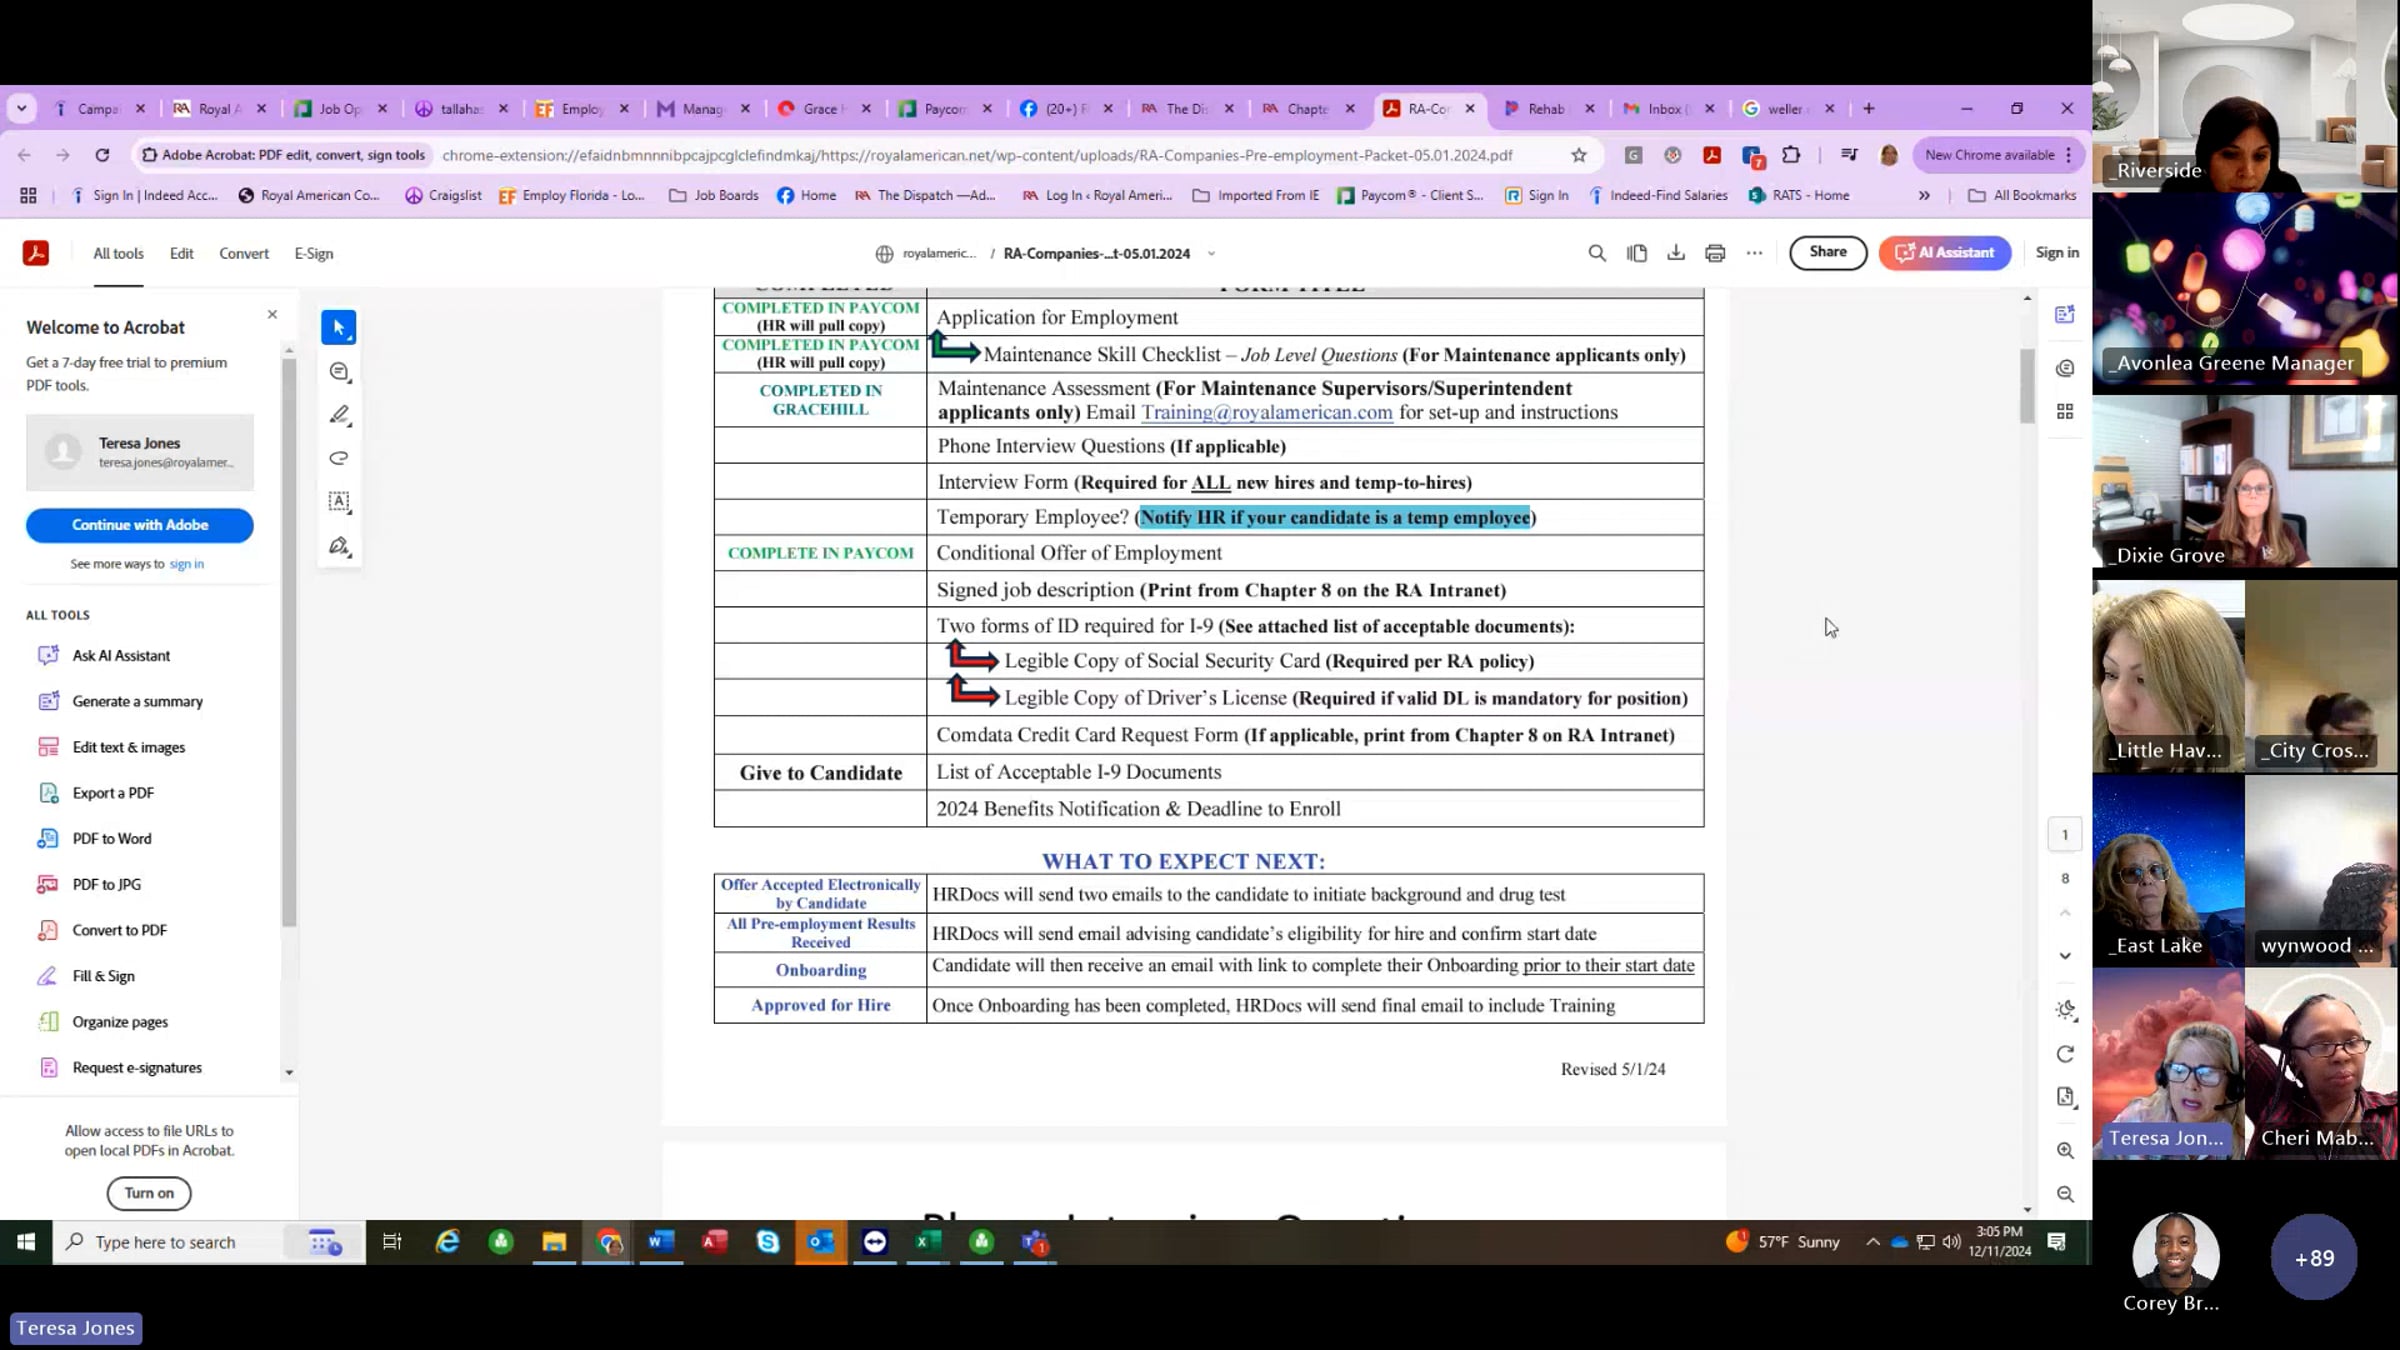Rotate the page with the rotate icon
The height and width of the screenshot is (1350, 2400).
pyautogui.click(x=2065, y=1054)
